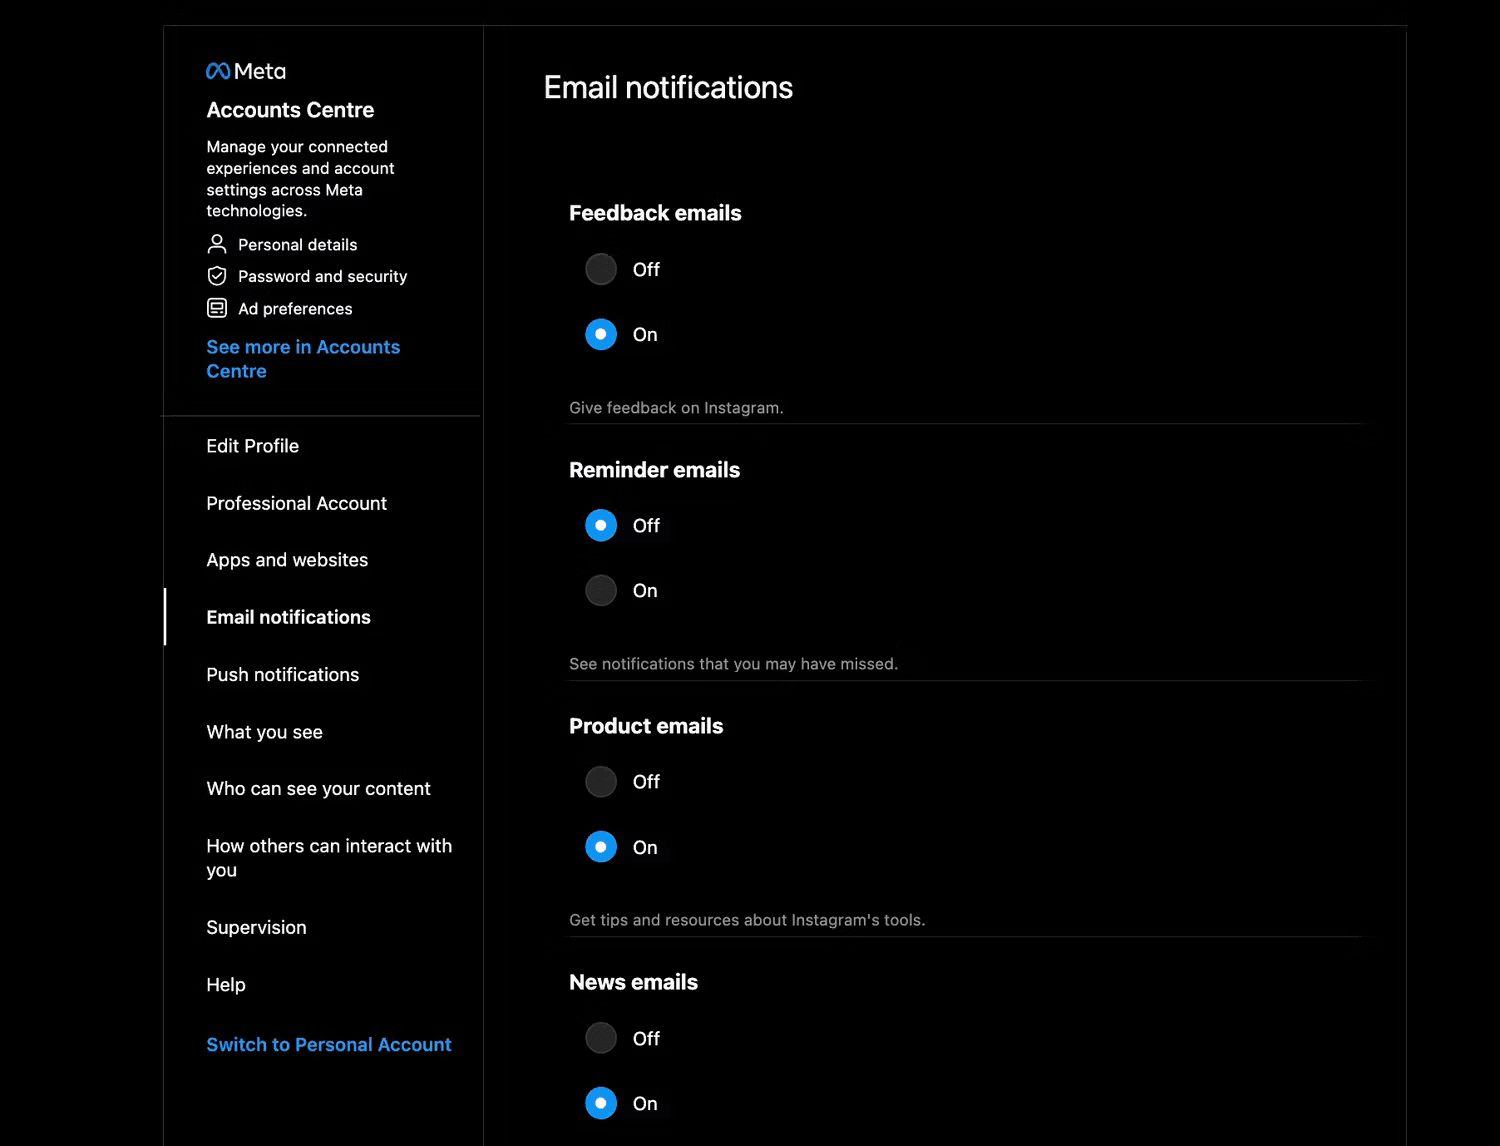This screenshot has width=1500, height=1146.
Task: Open Edit Profile settings
Action: [252, 446]
